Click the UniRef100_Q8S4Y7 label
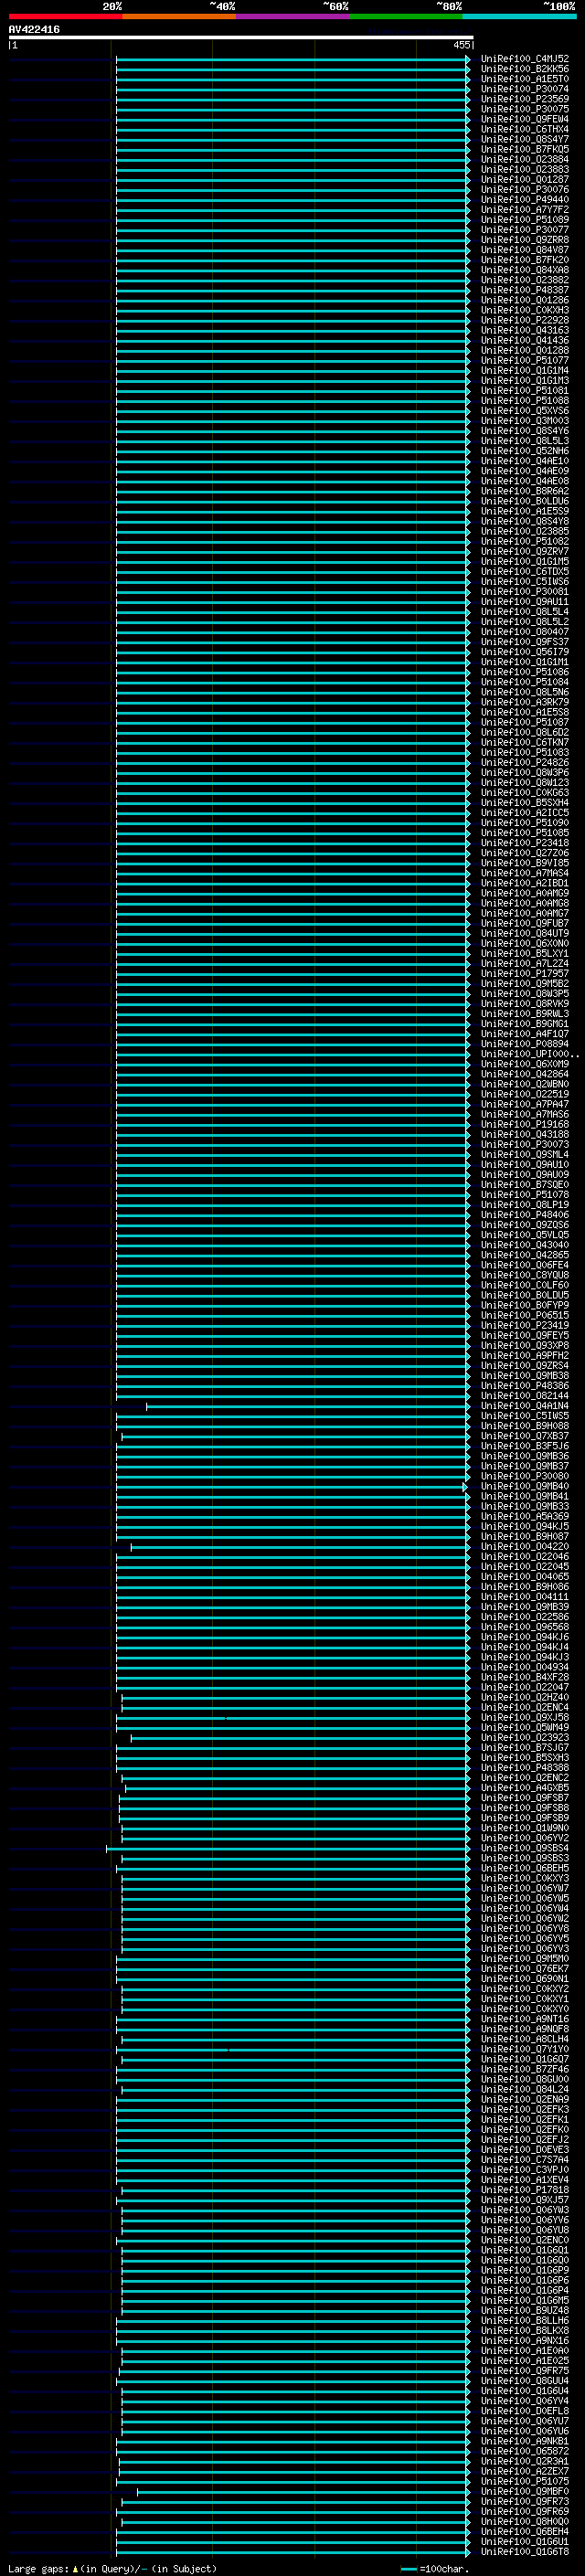585x2576 pixels. 525,139
